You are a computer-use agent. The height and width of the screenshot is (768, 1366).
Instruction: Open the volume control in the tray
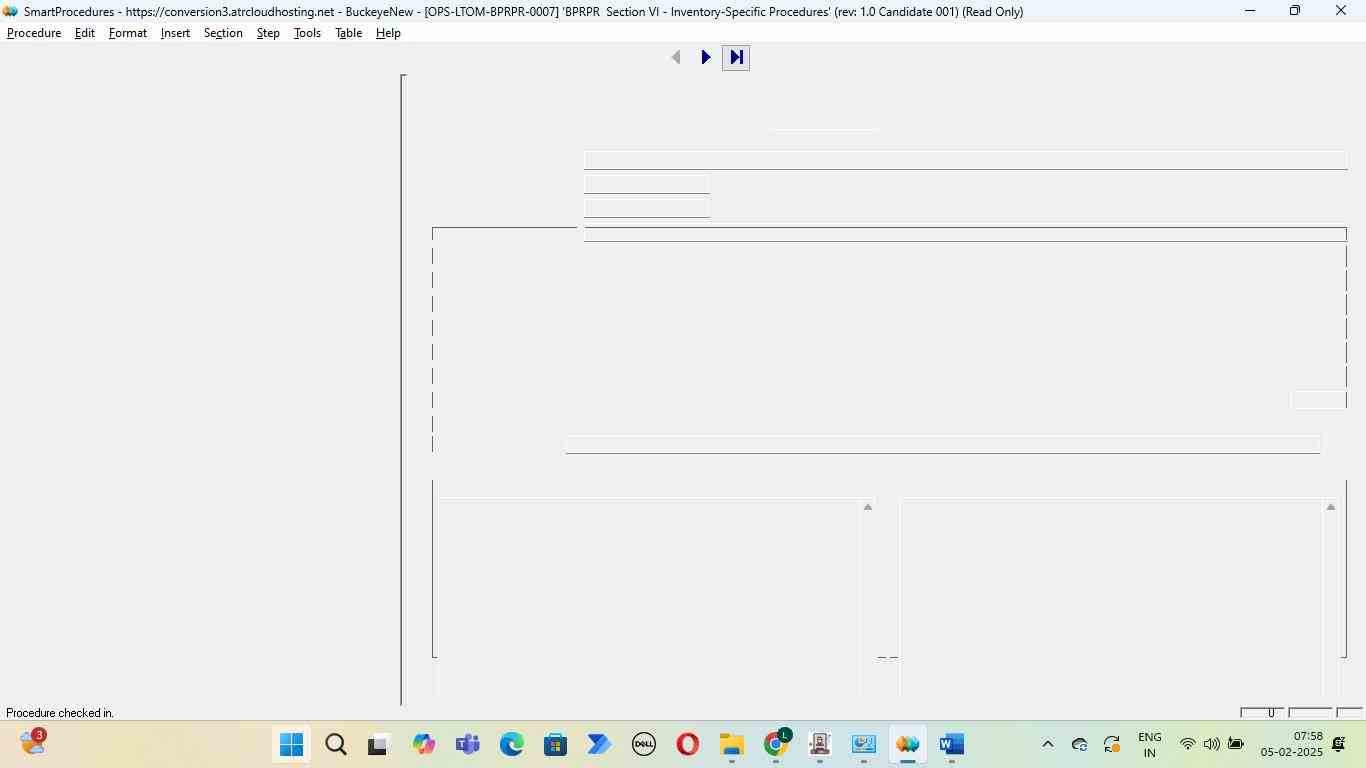click(1212, 745)
